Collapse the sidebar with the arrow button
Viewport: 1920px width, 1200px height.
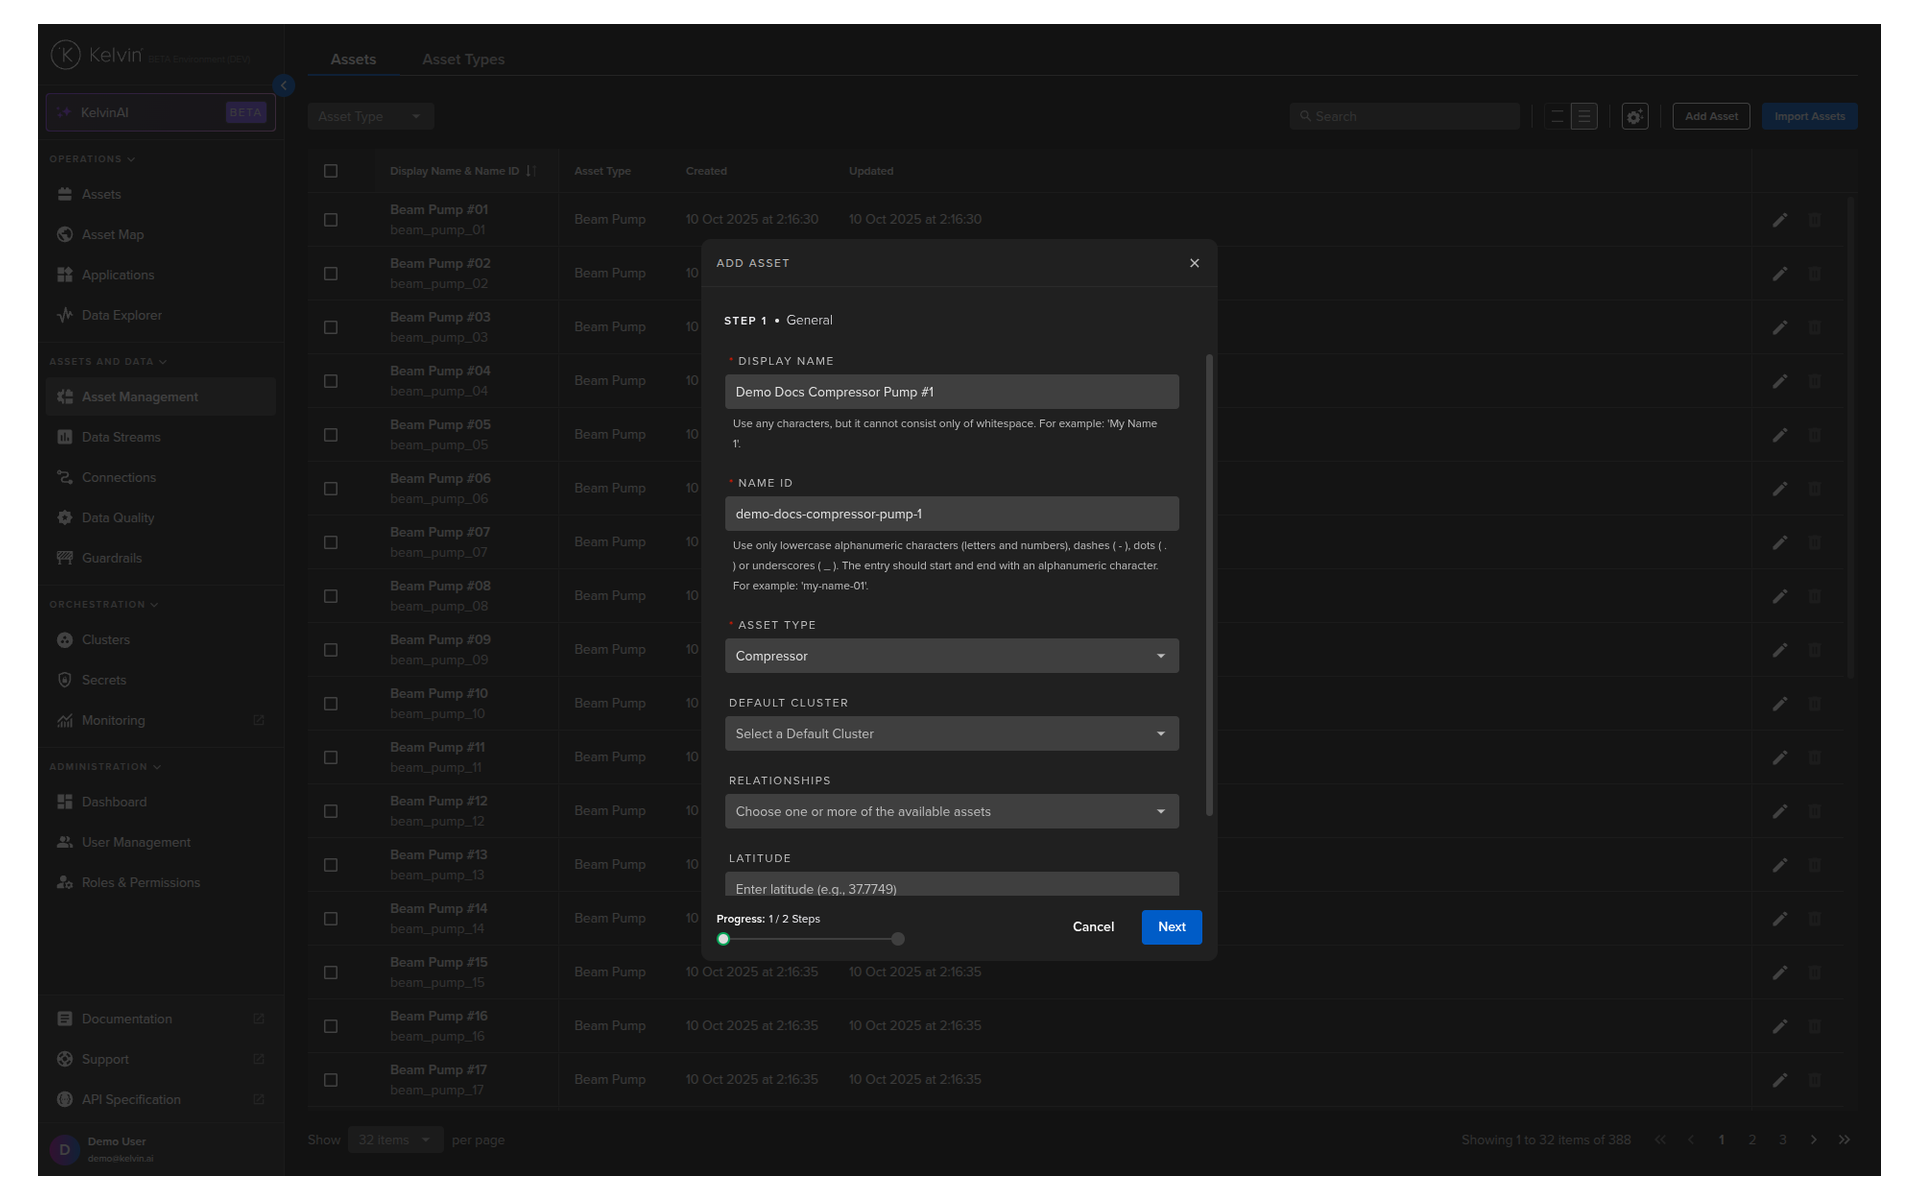point(284,86)
